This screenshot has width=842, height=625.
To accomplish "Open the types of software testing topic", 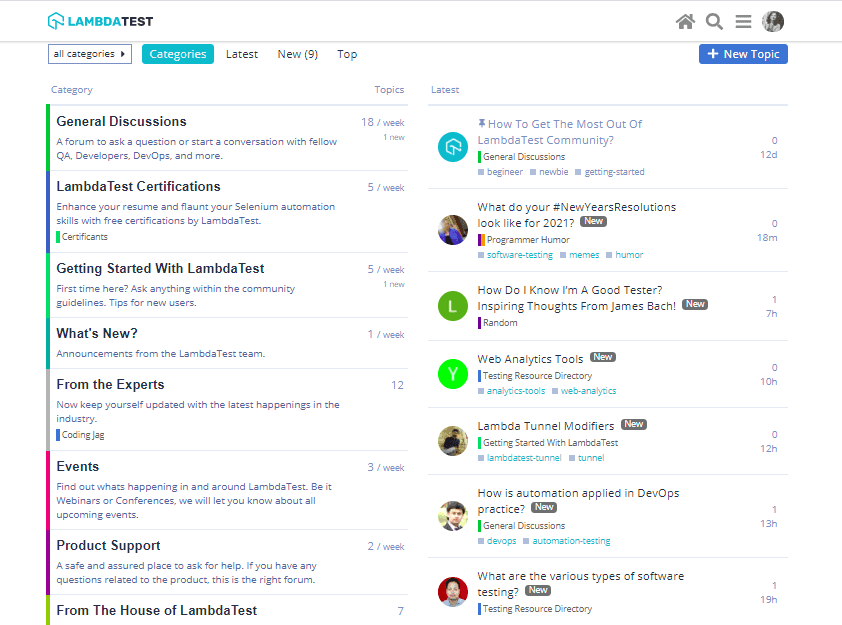I will 580,584.
